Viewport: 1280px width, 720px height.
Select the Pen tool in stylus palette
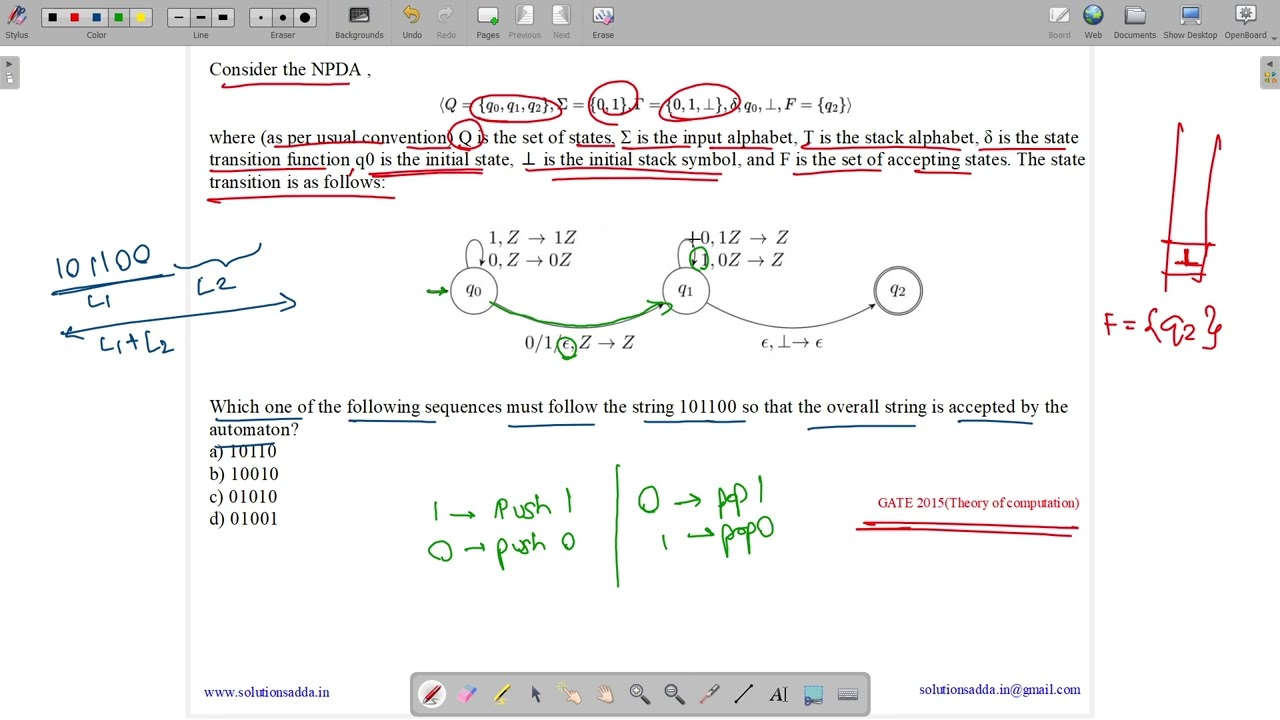432,694
